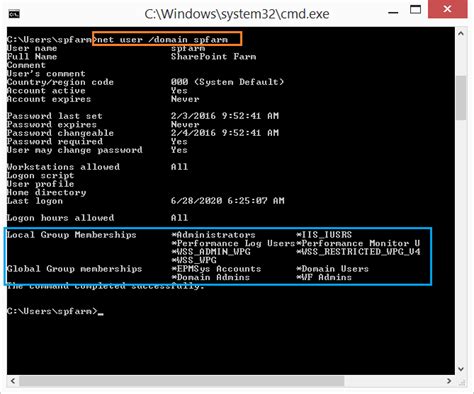This screenshot has width=474, height=394.
Task: Maximize the cmd.exe window
Action: click(415, 10)
